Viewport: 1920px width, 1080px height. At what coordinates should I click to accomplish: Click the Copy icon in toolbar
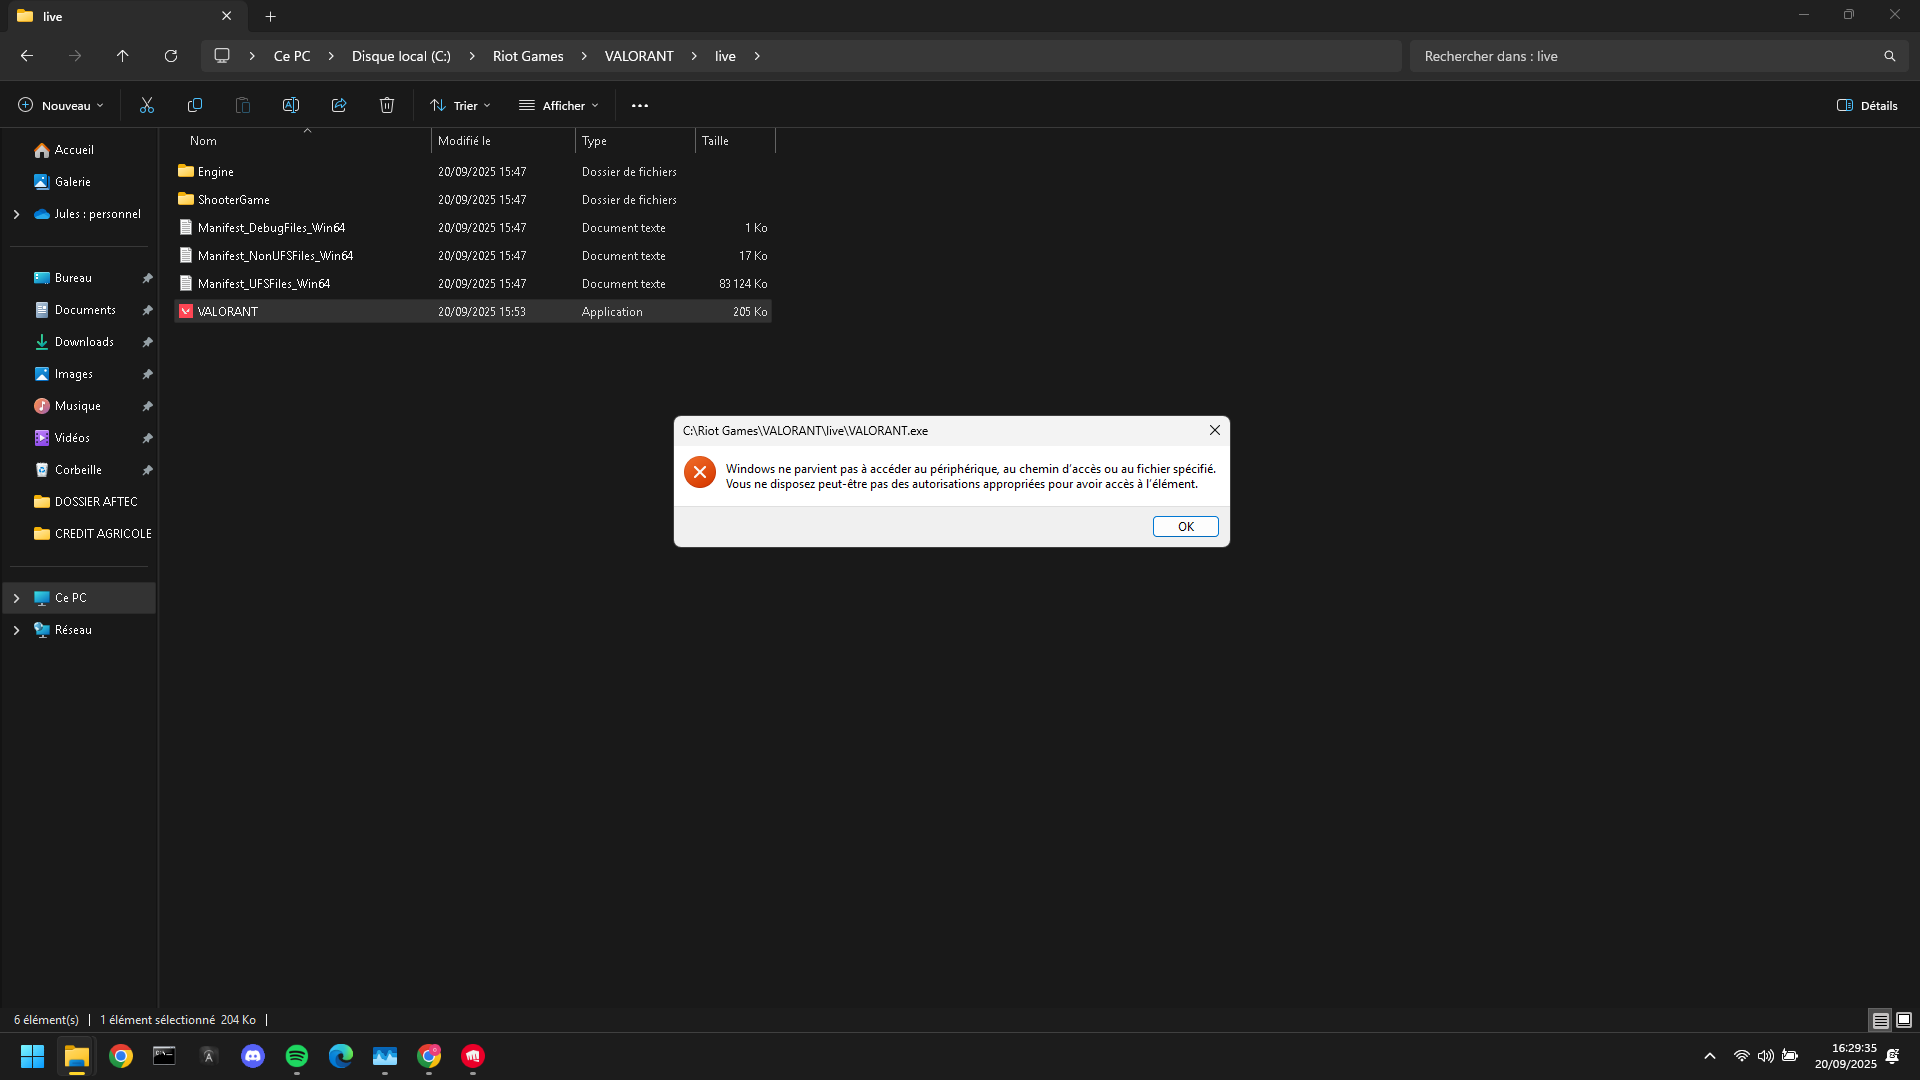click(x=195, y=105)
